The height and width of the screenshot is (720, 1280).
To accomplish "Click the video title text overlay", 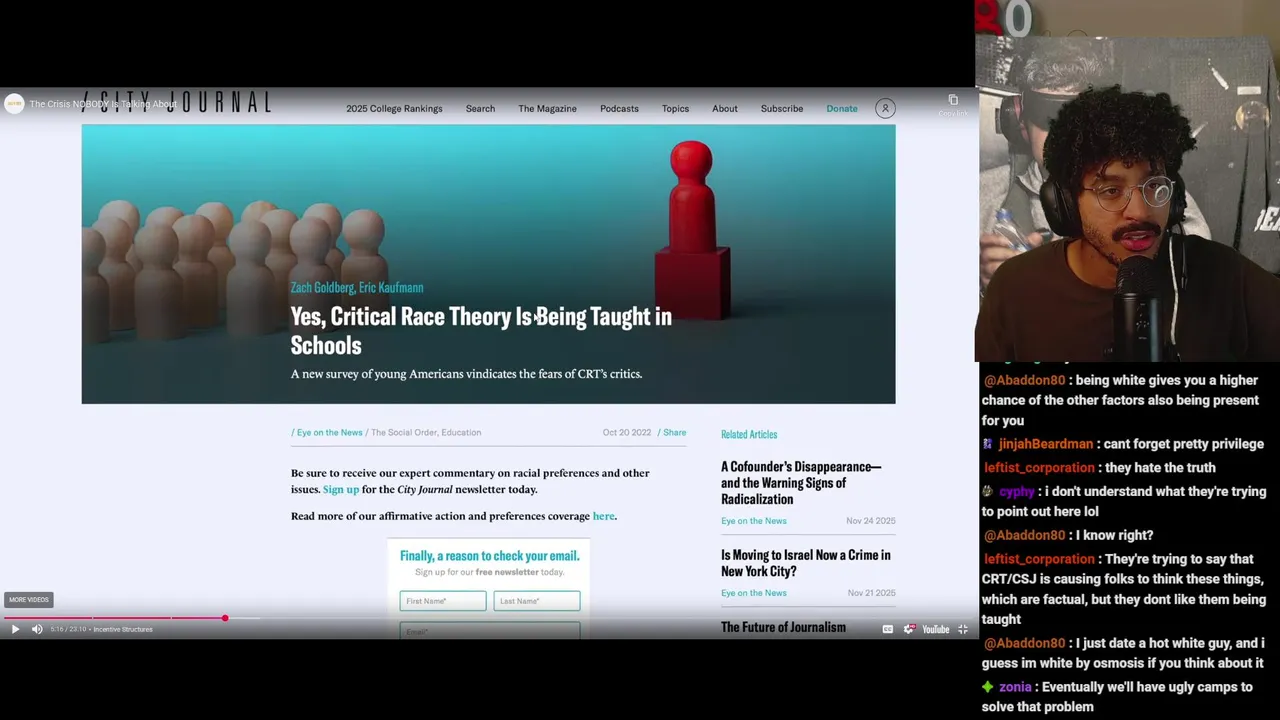I will pyautogui.click(x=103, y=104).
